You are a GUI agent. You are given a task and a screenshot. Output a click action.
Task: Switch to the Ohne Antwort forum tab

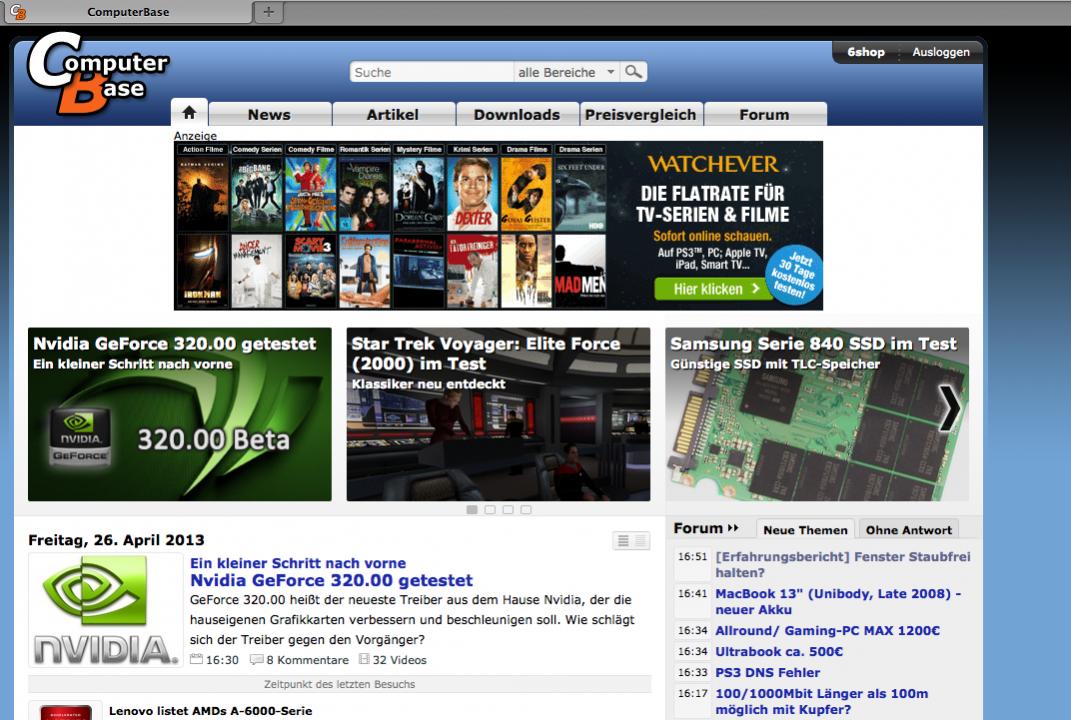click(x=908, y=530)
